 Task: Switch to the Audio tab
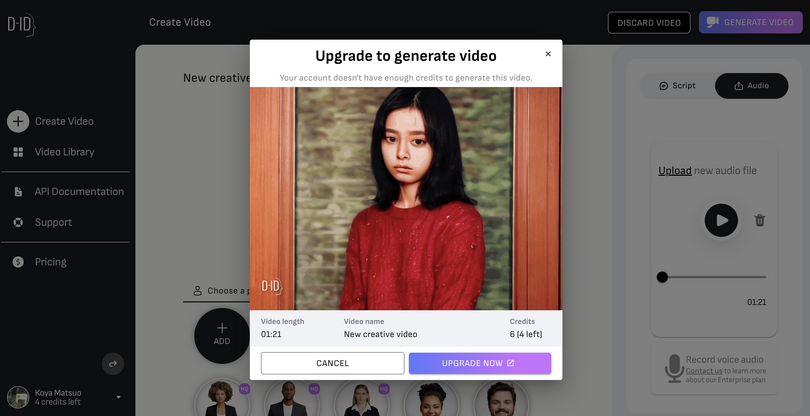coord(752,86)
